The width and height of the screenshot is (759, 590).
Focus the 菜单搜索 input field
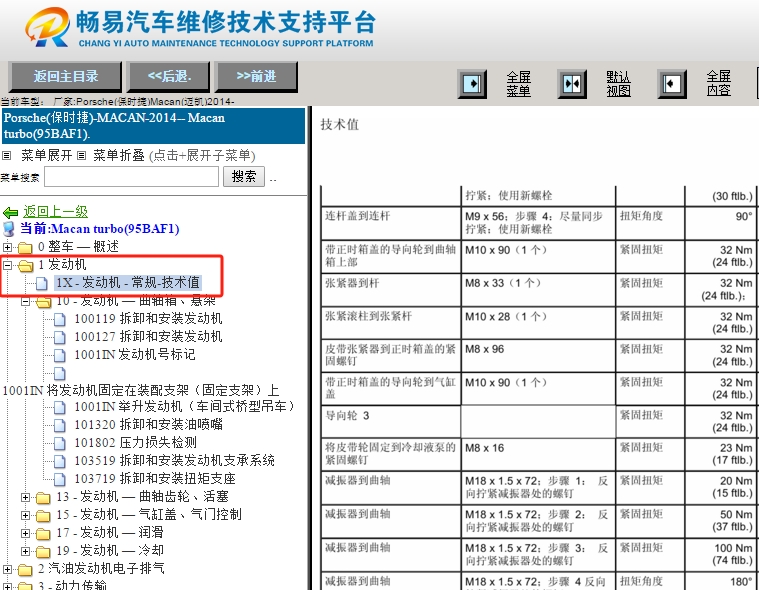131,177
